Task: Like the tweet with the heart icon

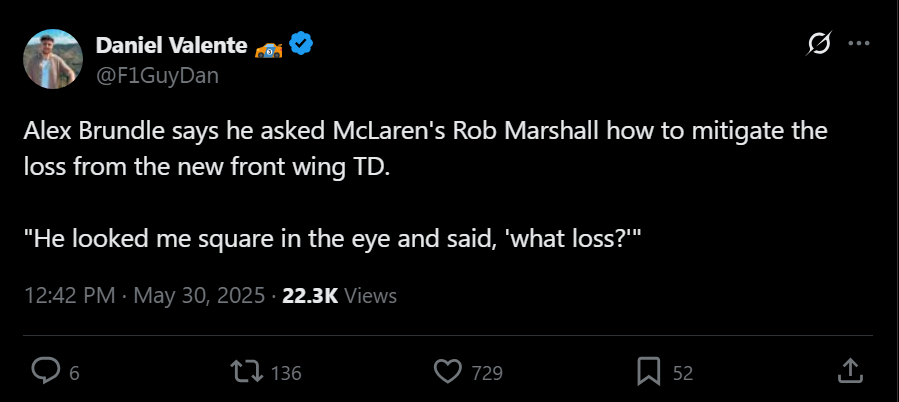Action: pyautogui.click(x=447, y=372)
